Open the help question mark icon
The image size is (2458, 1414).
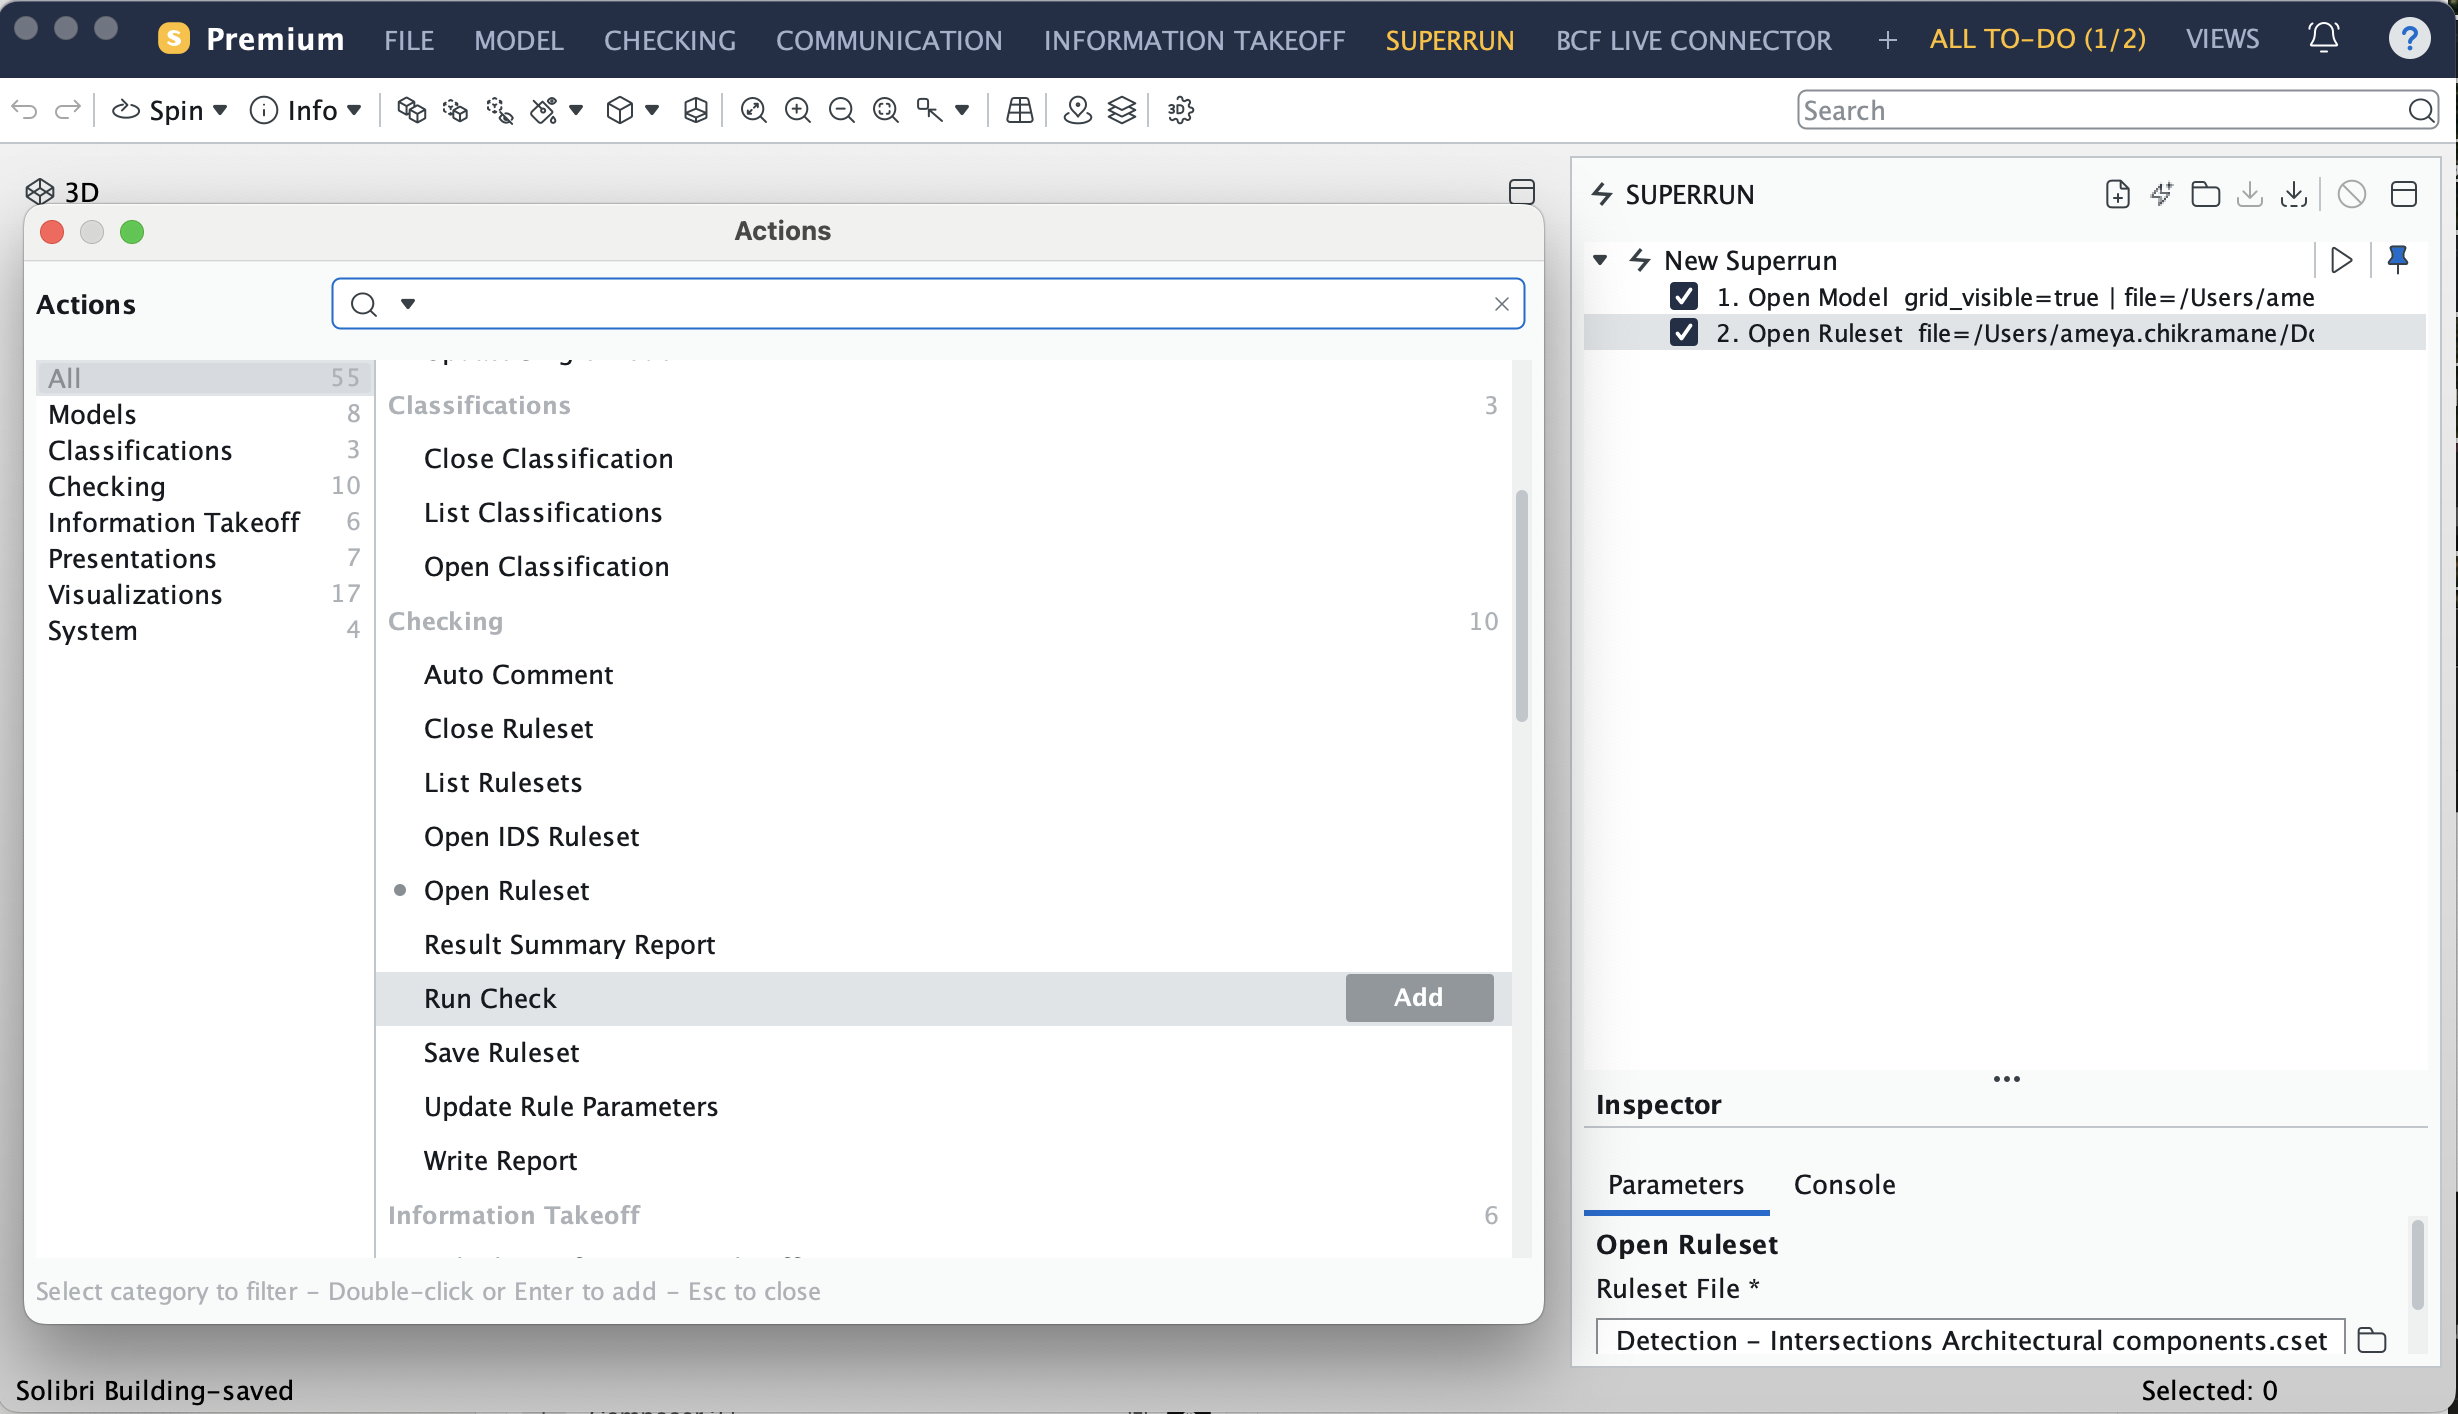click(x=2409, y=39)
